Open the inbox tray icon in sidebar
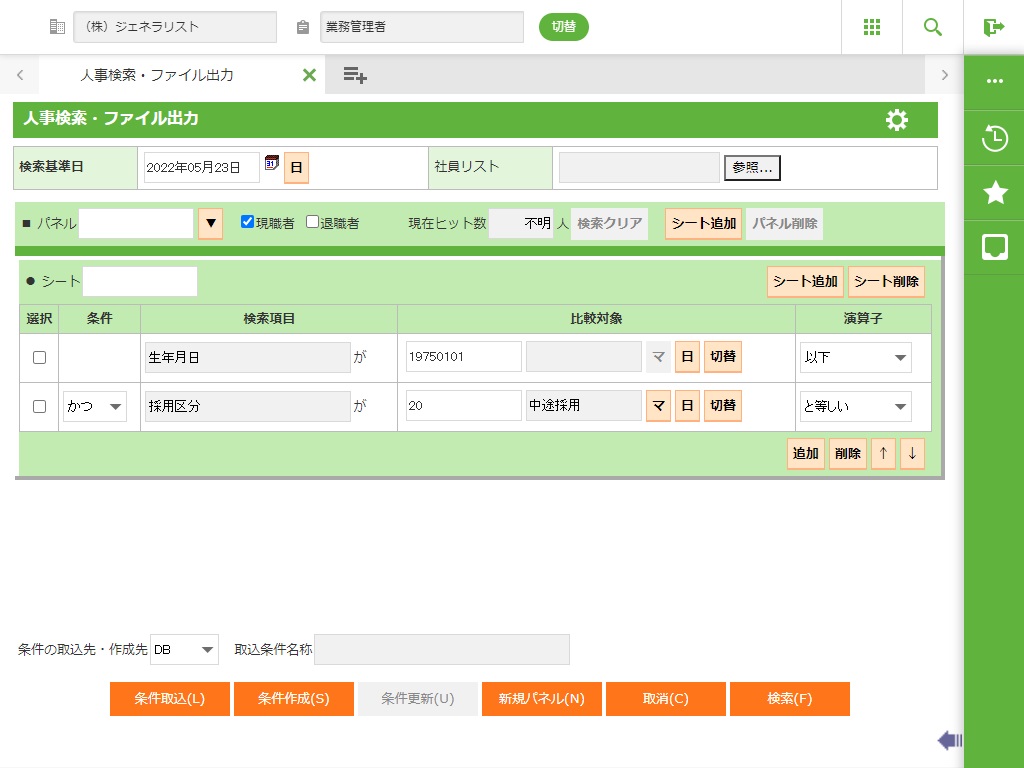 pos(994,248)
